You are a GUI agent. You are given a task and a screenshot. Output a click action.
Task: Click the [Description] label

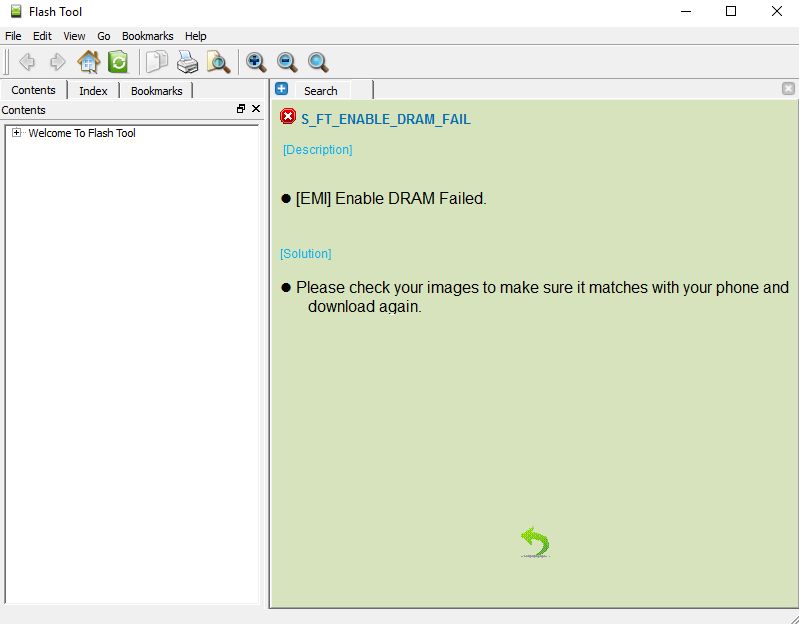pos(317,150)
